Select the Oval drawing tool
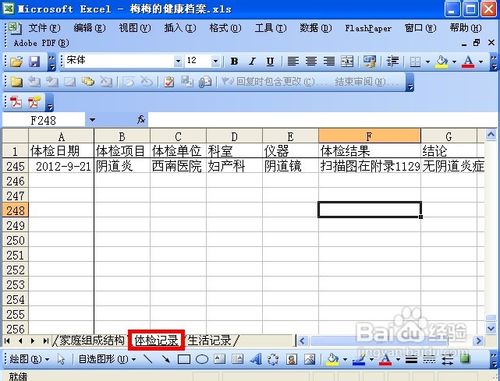The height and width of the screenshot is (381, 500). point(202,359)
